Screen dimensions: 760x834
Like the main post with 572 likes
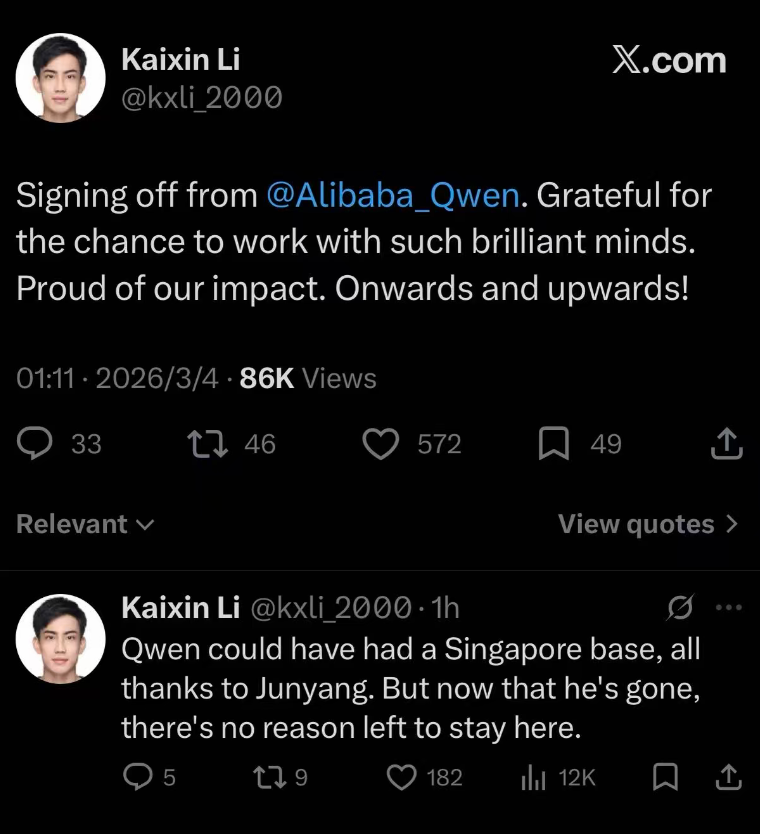380,443
